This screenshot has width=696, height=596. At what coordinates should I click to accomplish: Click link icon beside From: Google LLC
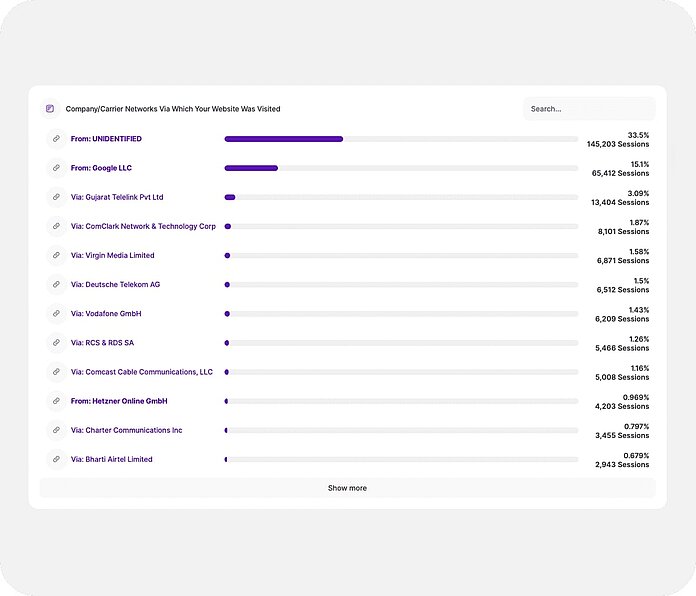click(56, 168)
